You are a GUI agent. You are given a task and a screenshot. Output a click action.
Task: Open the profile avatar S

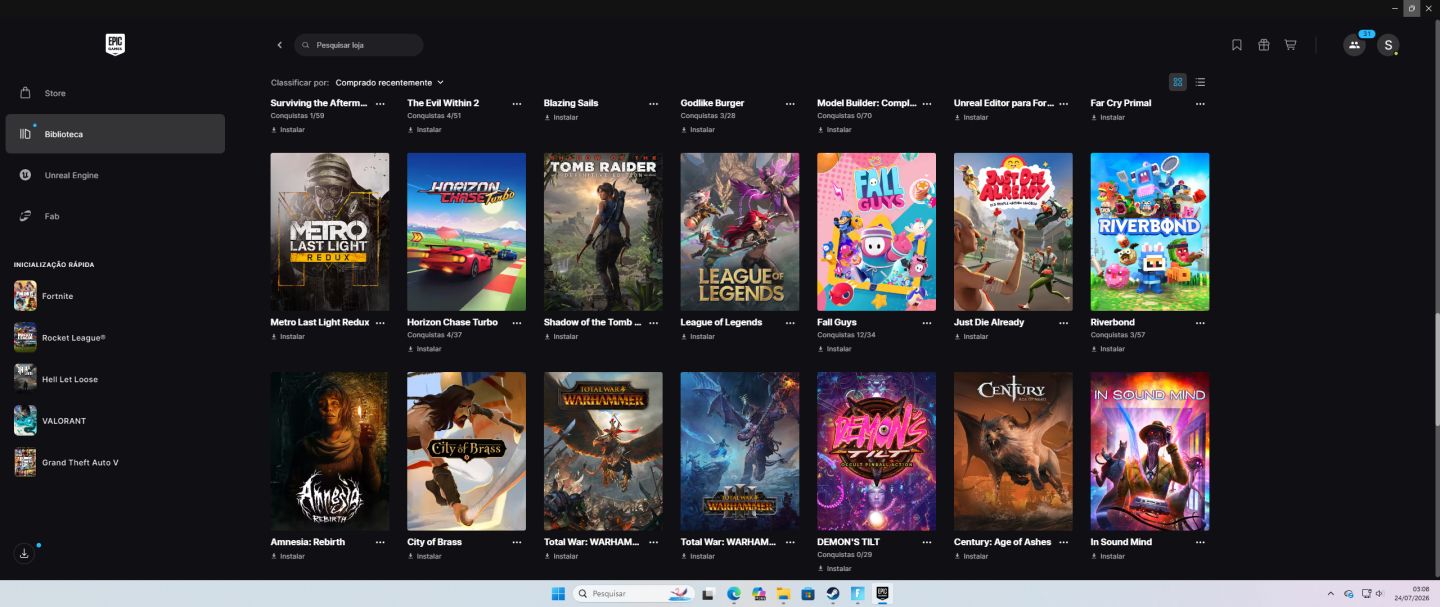click(x=1388, y=45)
